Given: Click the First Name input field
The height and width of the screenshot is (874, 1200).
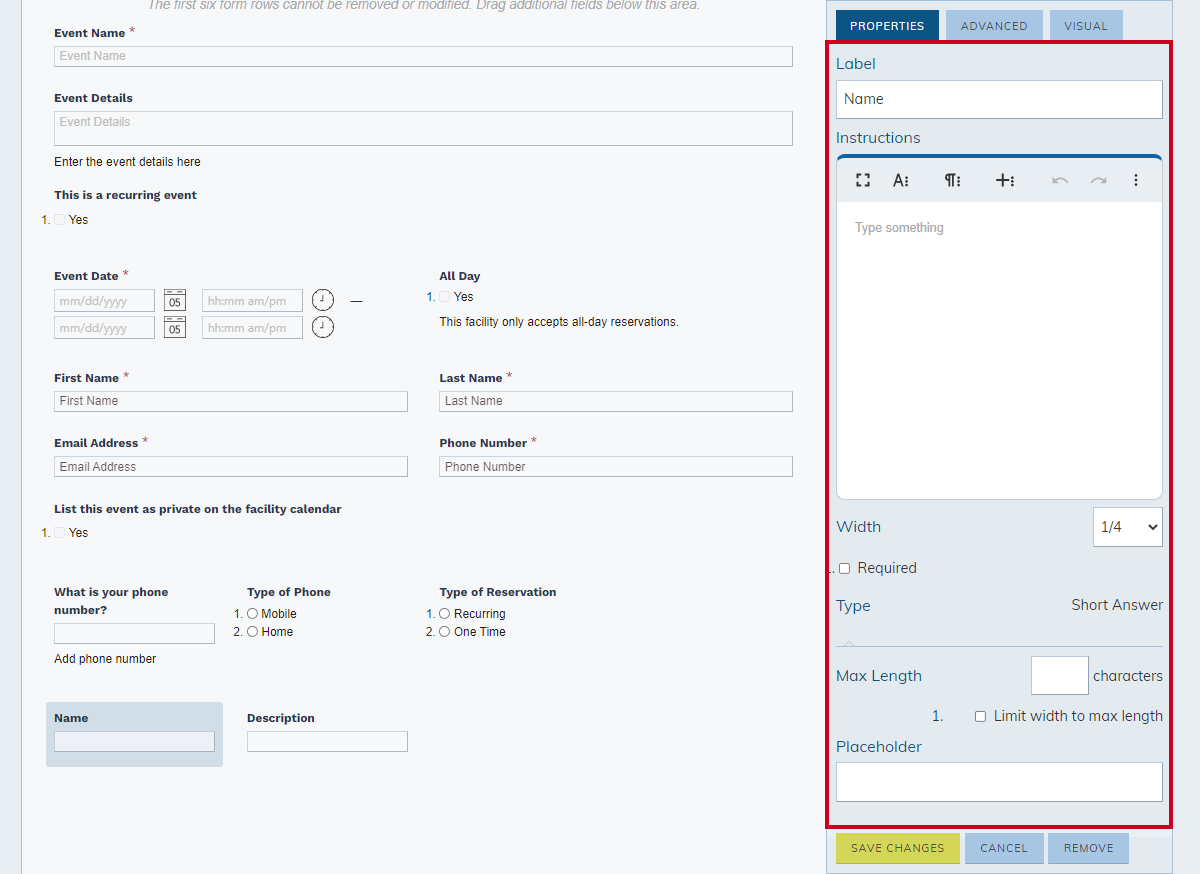Looking at the screenshot, I should coord(231,401).
